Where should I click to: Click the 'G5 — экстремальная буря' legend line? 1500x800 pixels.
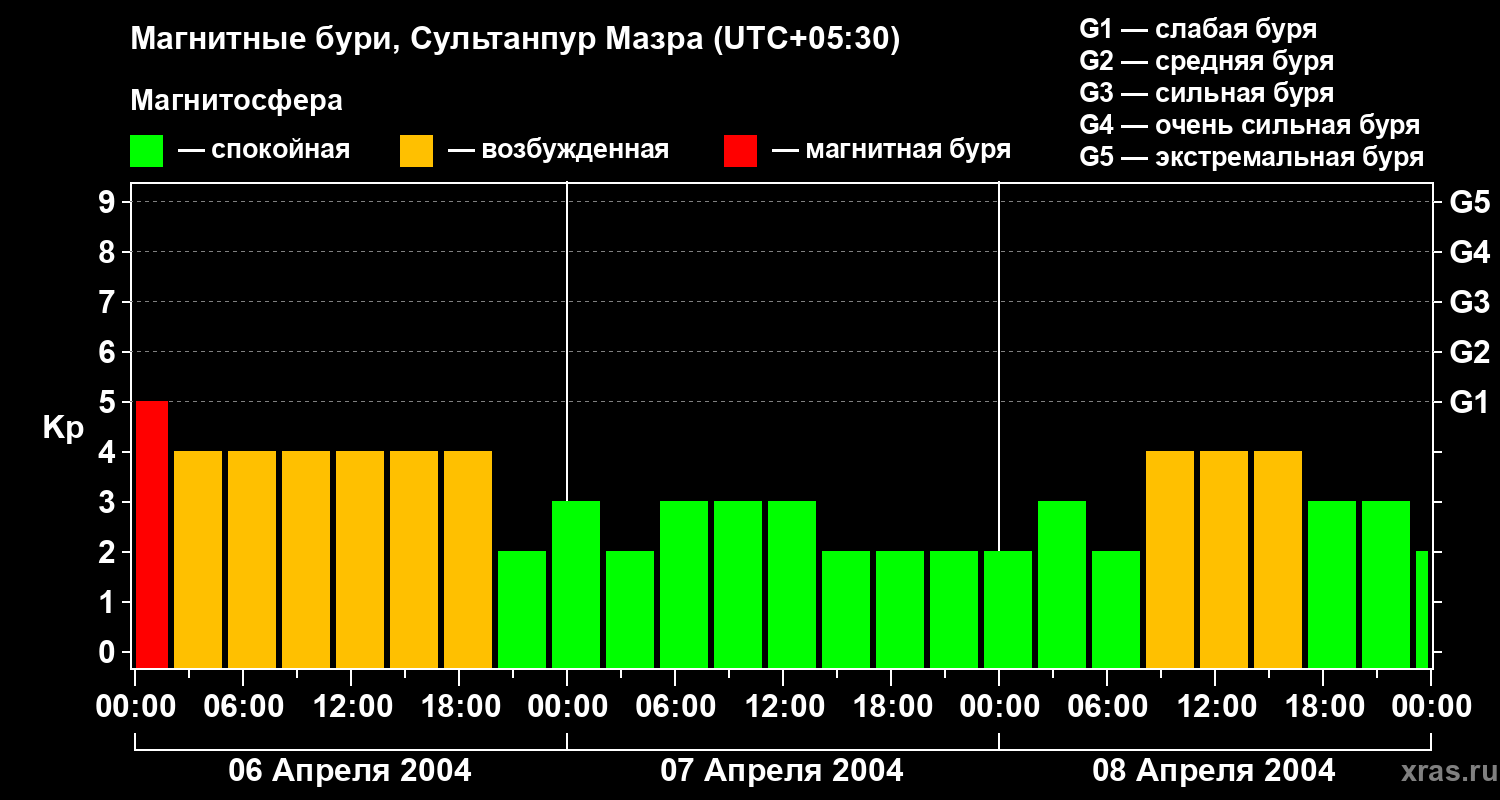point(1252,157)
